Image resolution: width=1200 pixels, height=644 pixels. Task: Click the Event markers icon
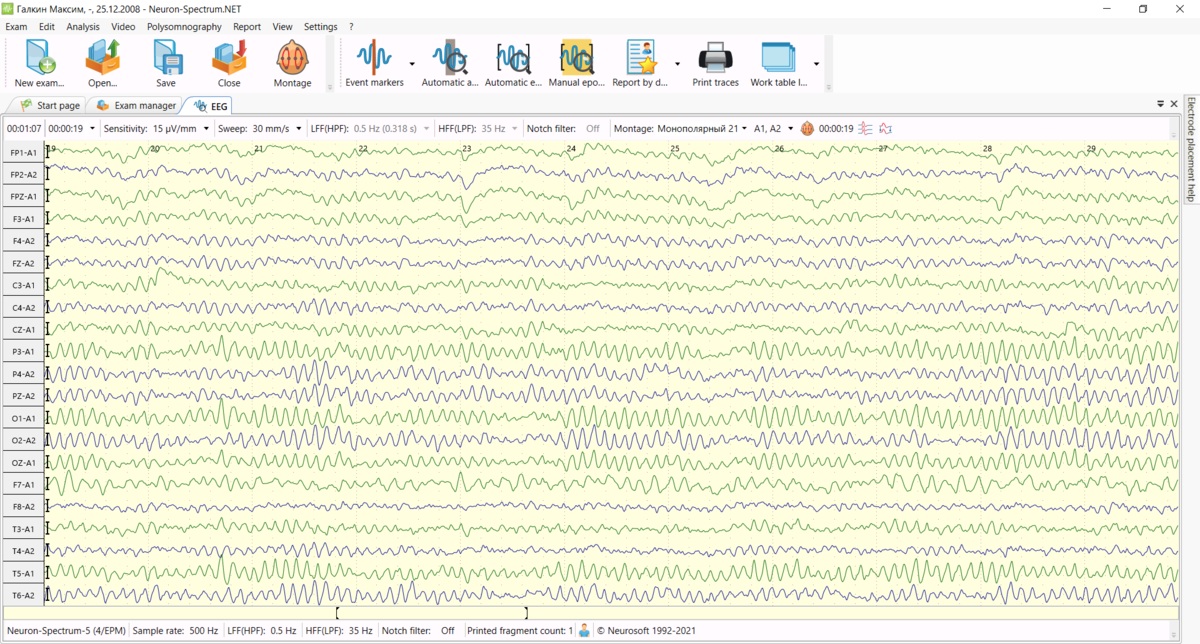tap(375, 58)
